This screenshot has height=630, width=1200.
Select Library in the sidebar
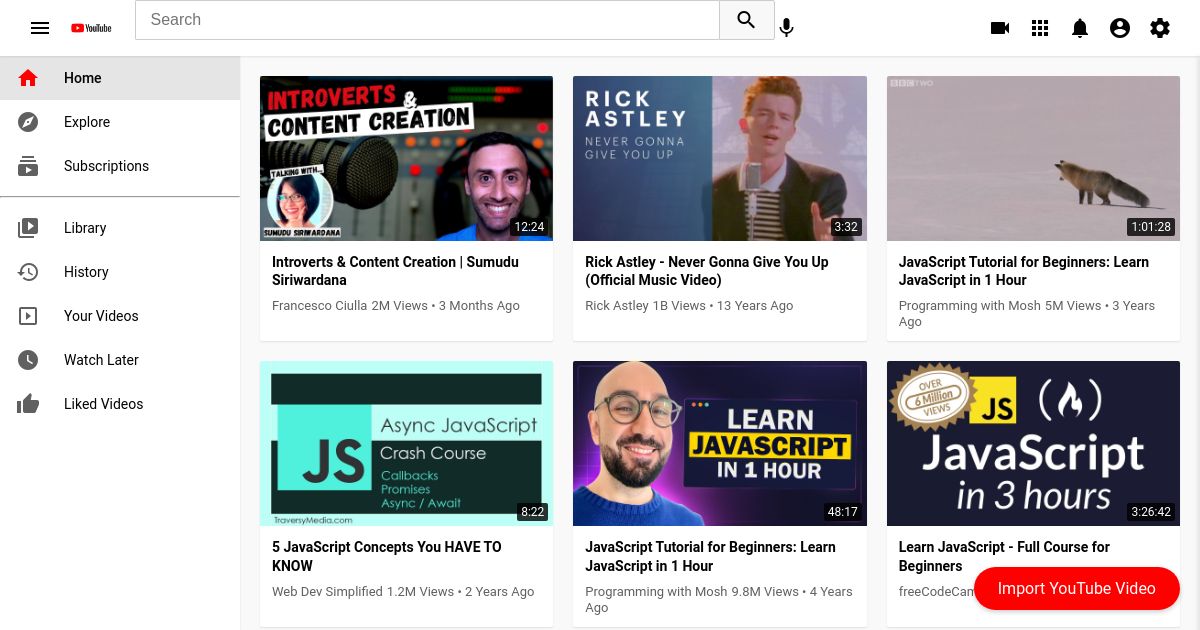(85, 228)
